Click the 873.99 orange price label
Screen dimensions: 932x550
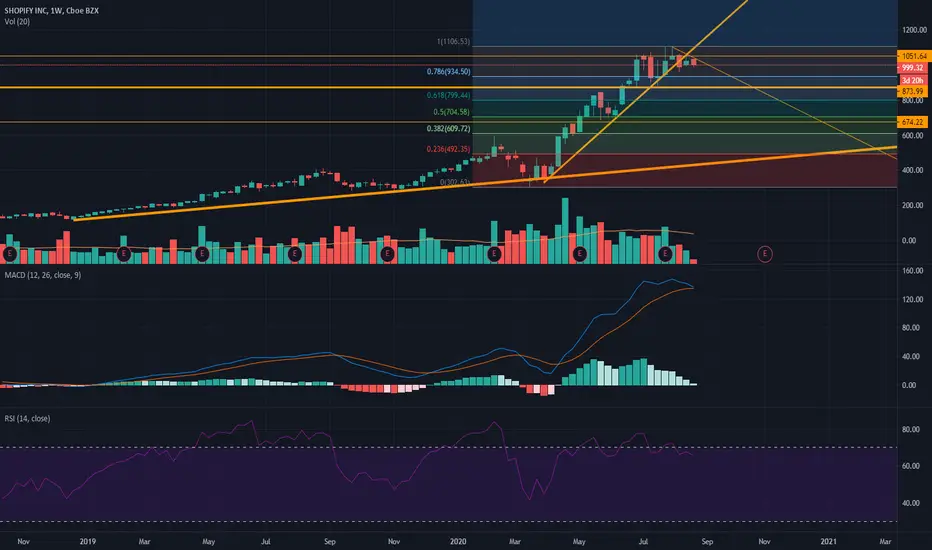[914, 91]
